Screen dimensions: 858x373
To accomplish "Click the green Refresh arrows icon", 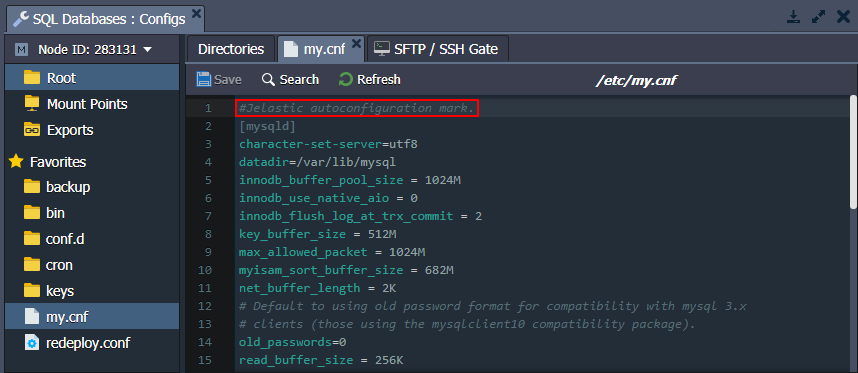I will pyautogui.click(x=345, y=80).
